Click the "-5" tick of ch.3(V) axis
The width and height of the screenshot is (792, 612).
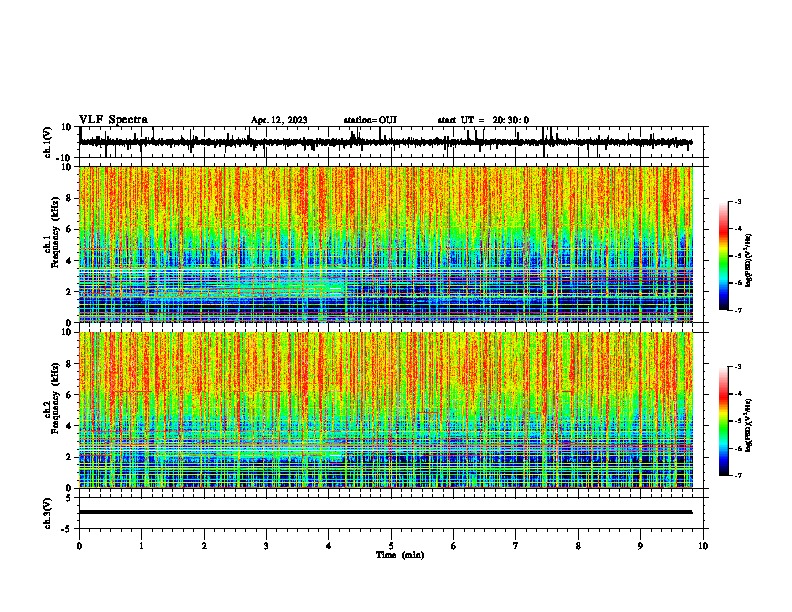(x=68, y=529)
